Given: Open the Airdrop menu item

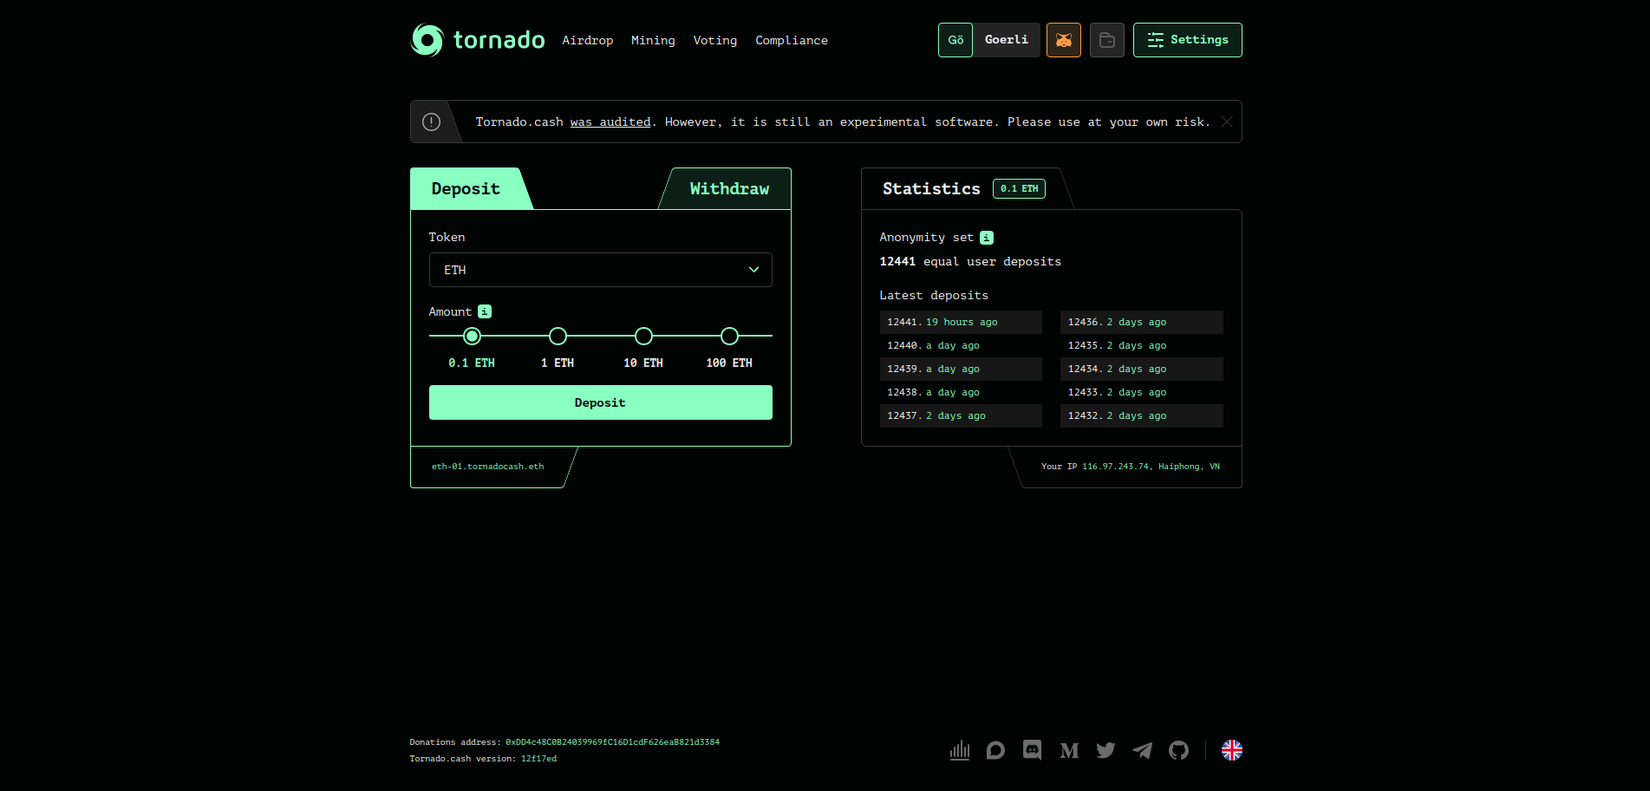Looking at the screenshot, I should click(x=588, y=41).
